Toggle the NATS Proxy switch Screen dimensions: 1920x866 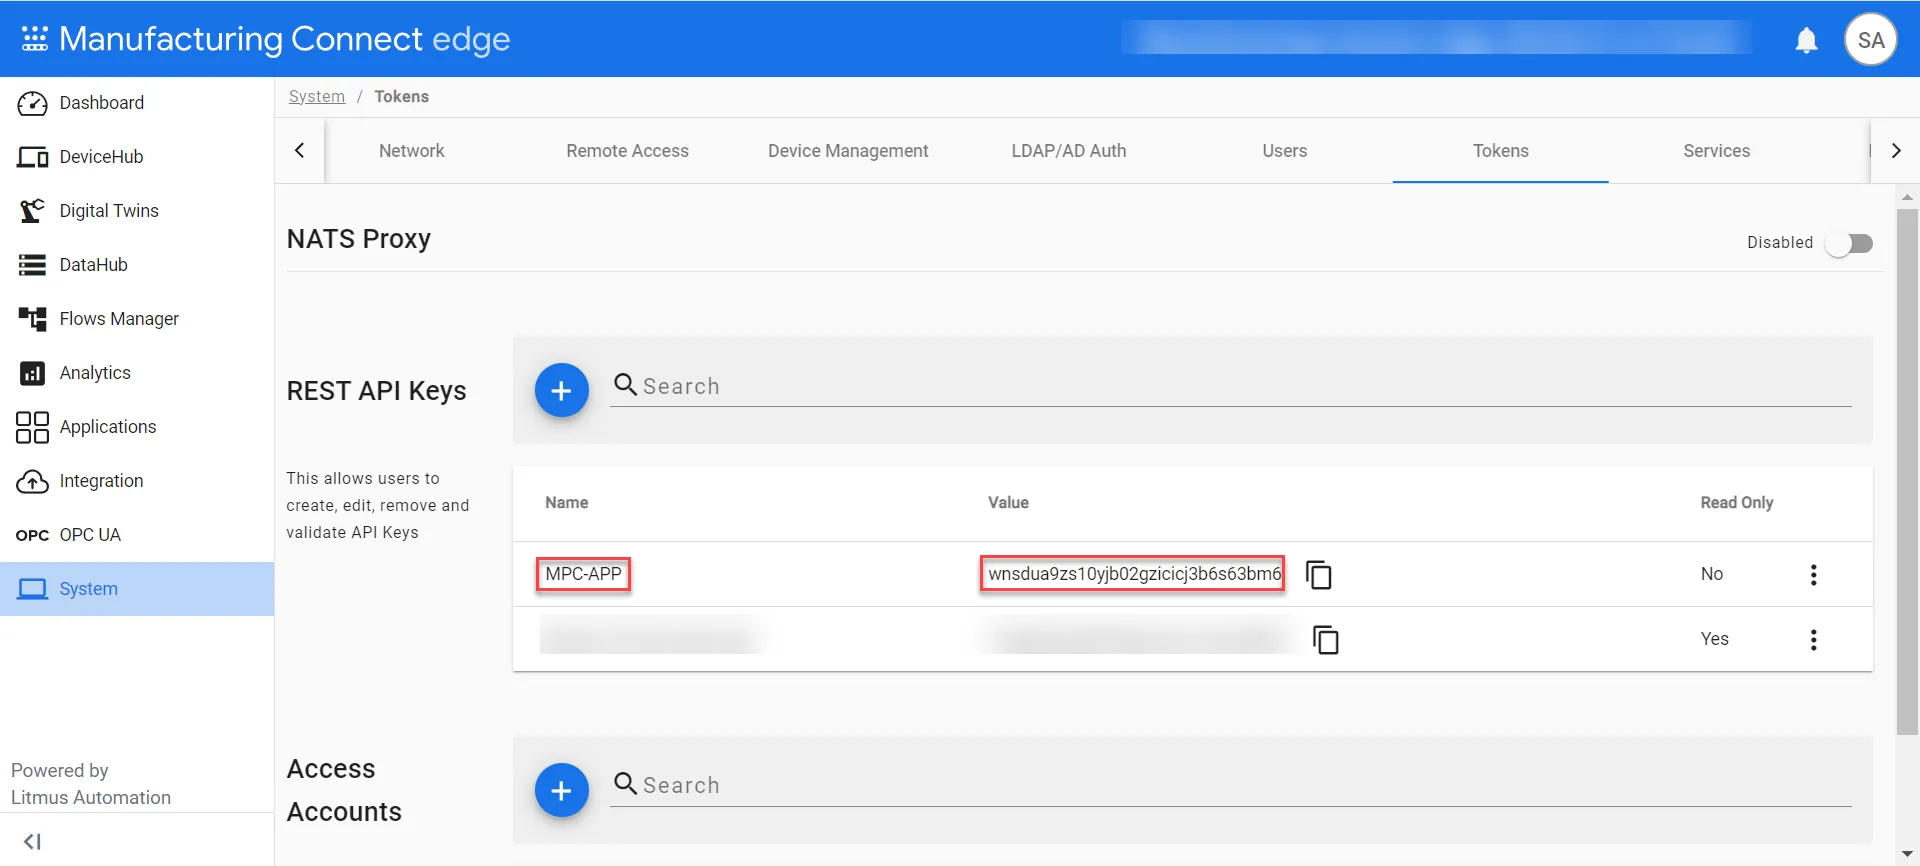click(x=1849, y=243)
